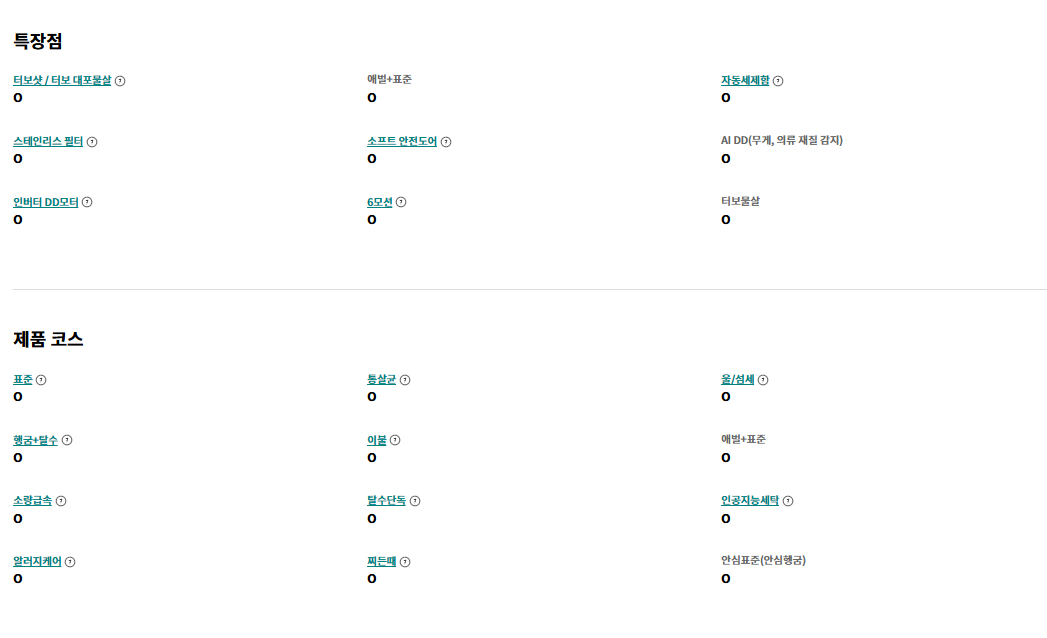Click the help icon next to 탈수단독
This screenshot has height=638, width=1047.
coord(415,500)
